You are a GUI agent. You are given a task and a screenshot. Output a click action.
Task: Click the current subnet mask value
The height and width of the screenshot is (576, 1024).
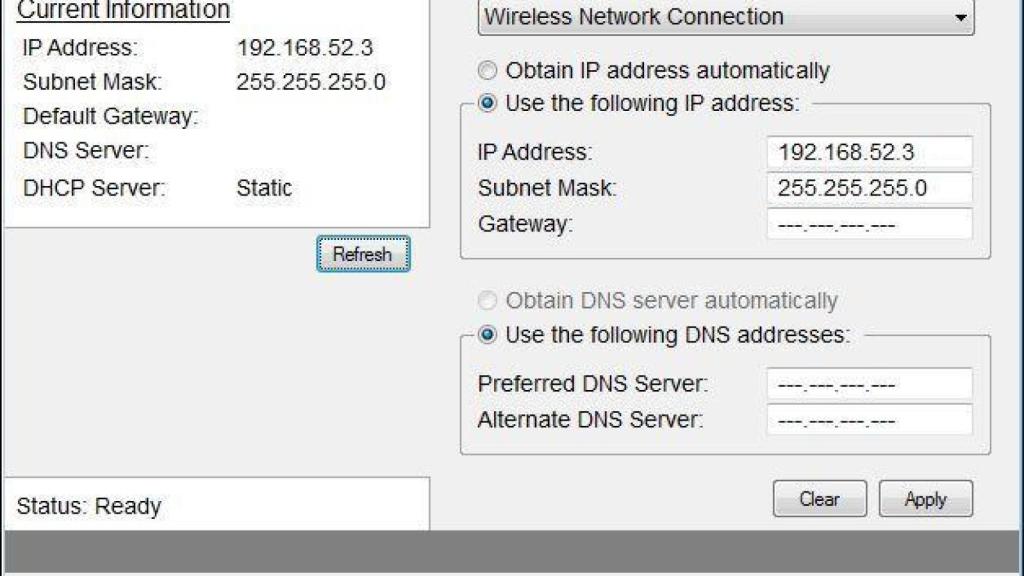tap(310, 82)
